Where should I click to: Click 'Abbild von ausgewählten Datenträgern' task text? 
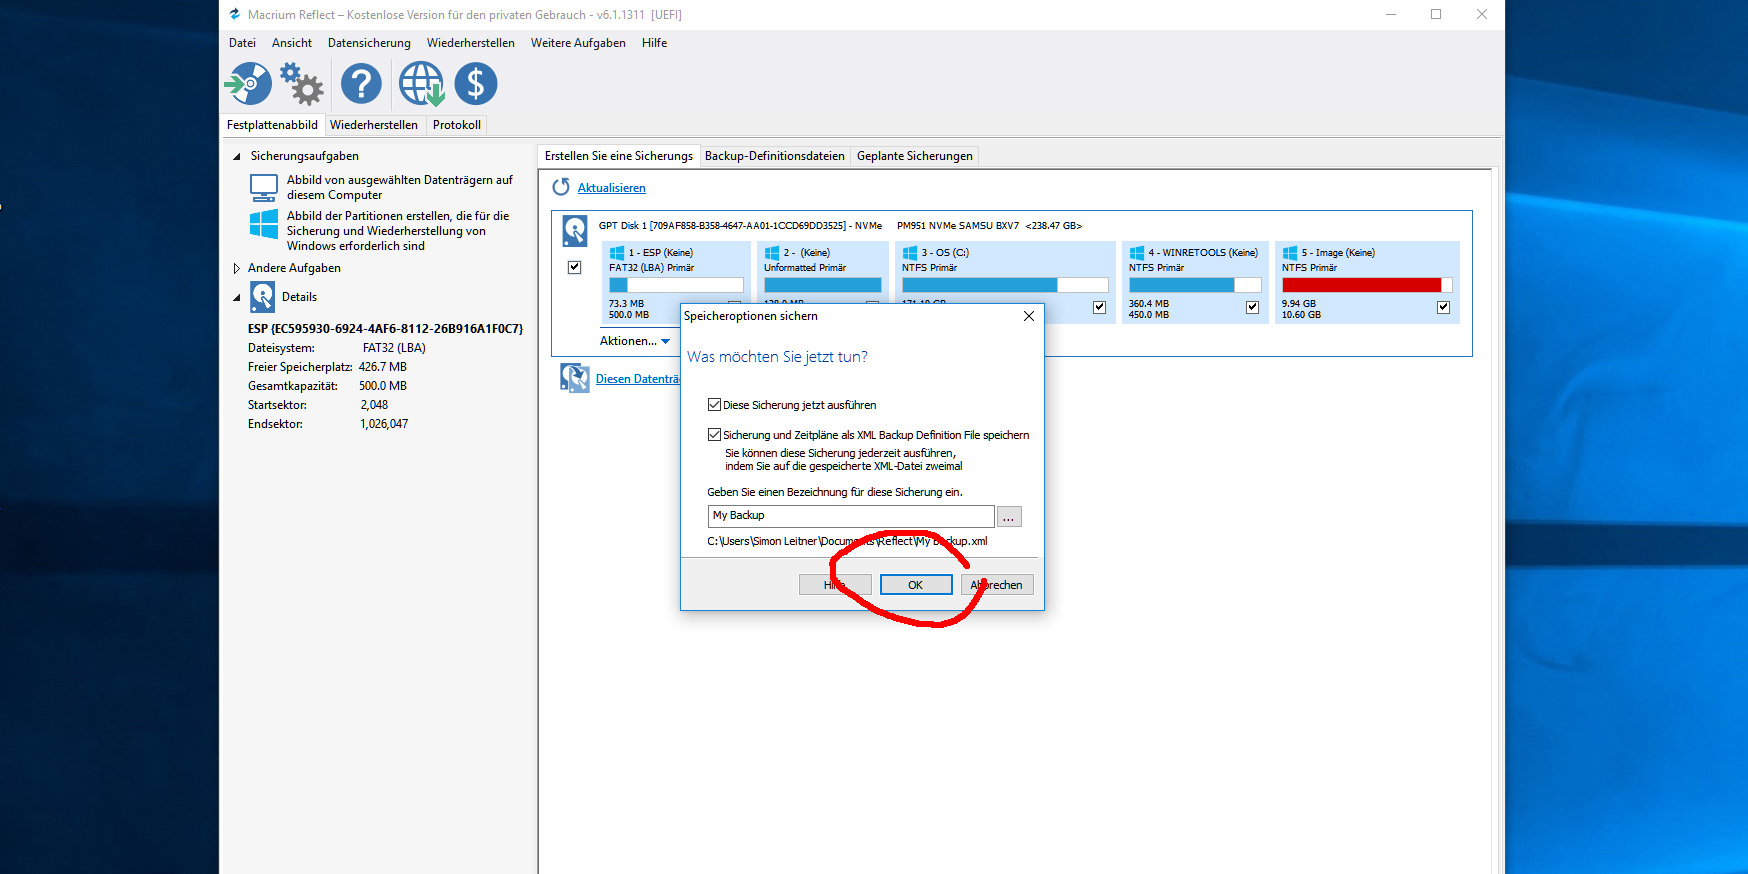coord(400,187)
